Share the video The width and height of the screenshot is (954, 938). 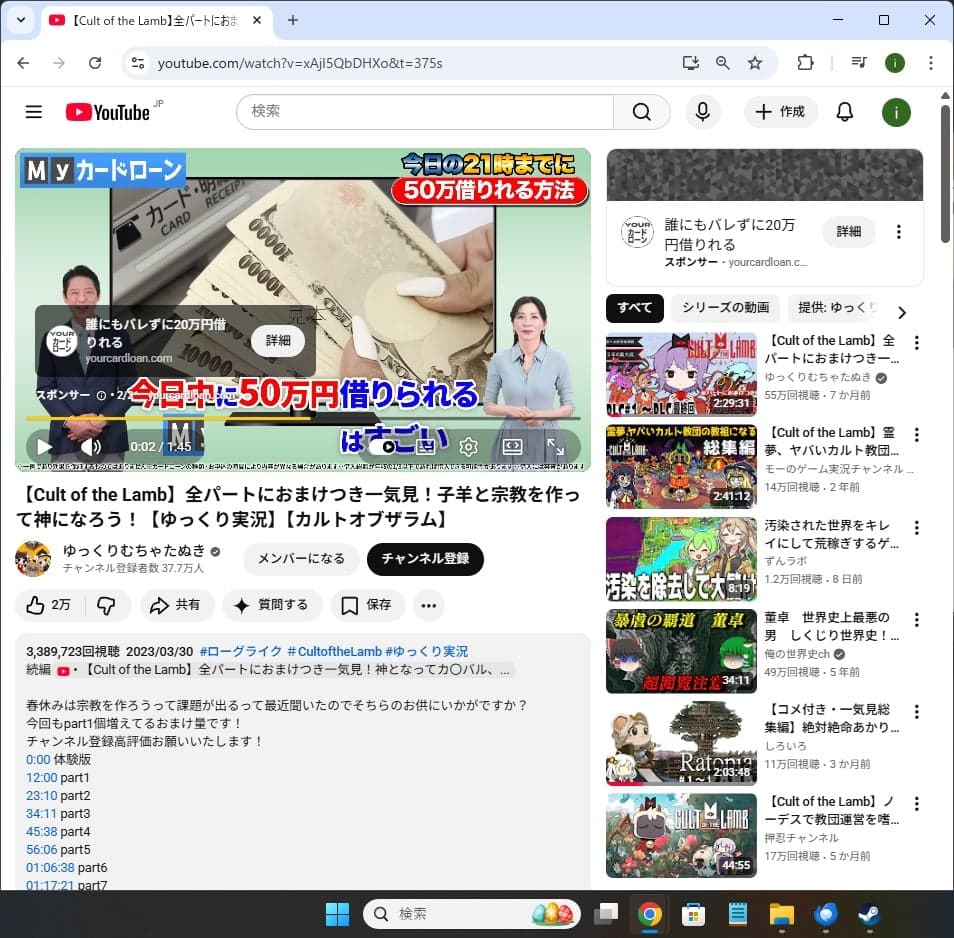[x=176, y=605]
